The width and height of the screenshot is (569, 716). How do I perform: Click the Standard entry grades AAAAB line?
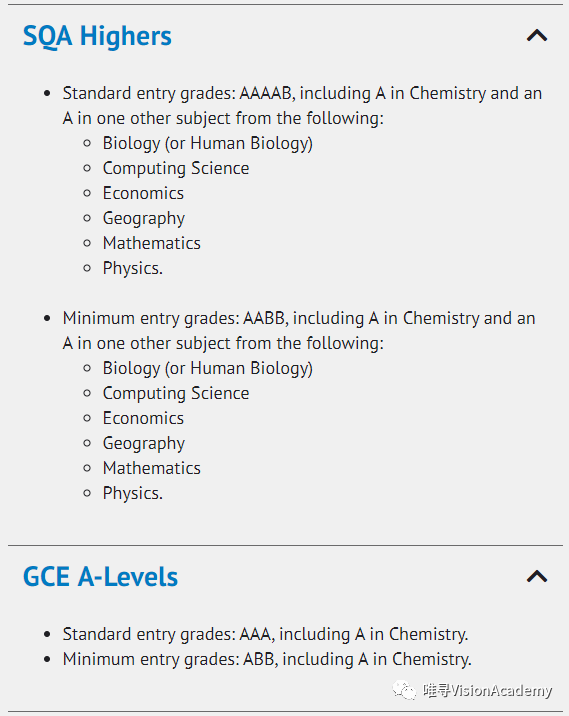302,105
